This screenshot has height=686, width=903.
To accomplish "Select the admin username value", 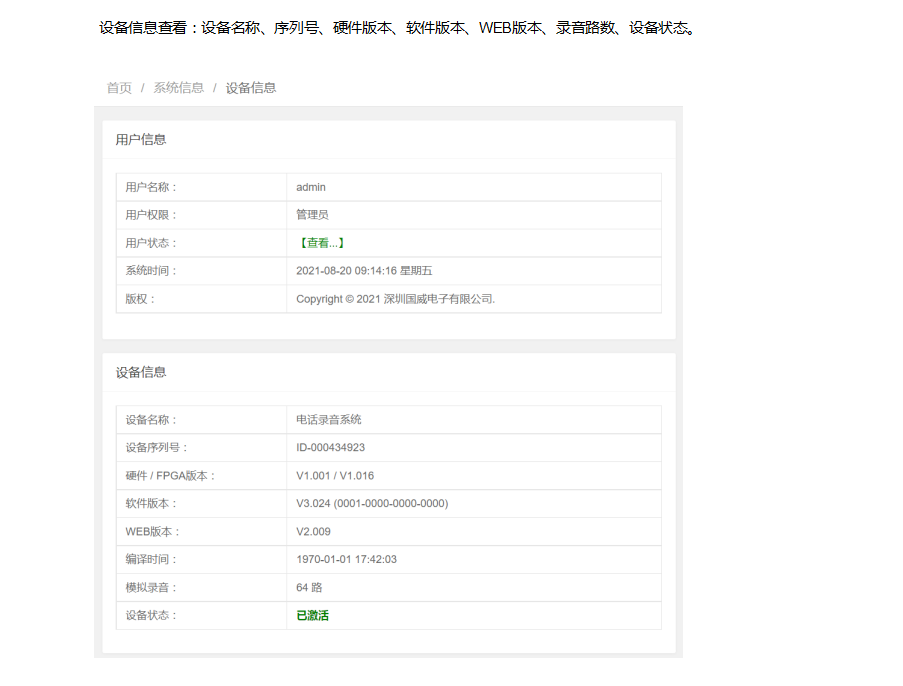I will click(311, 187).
